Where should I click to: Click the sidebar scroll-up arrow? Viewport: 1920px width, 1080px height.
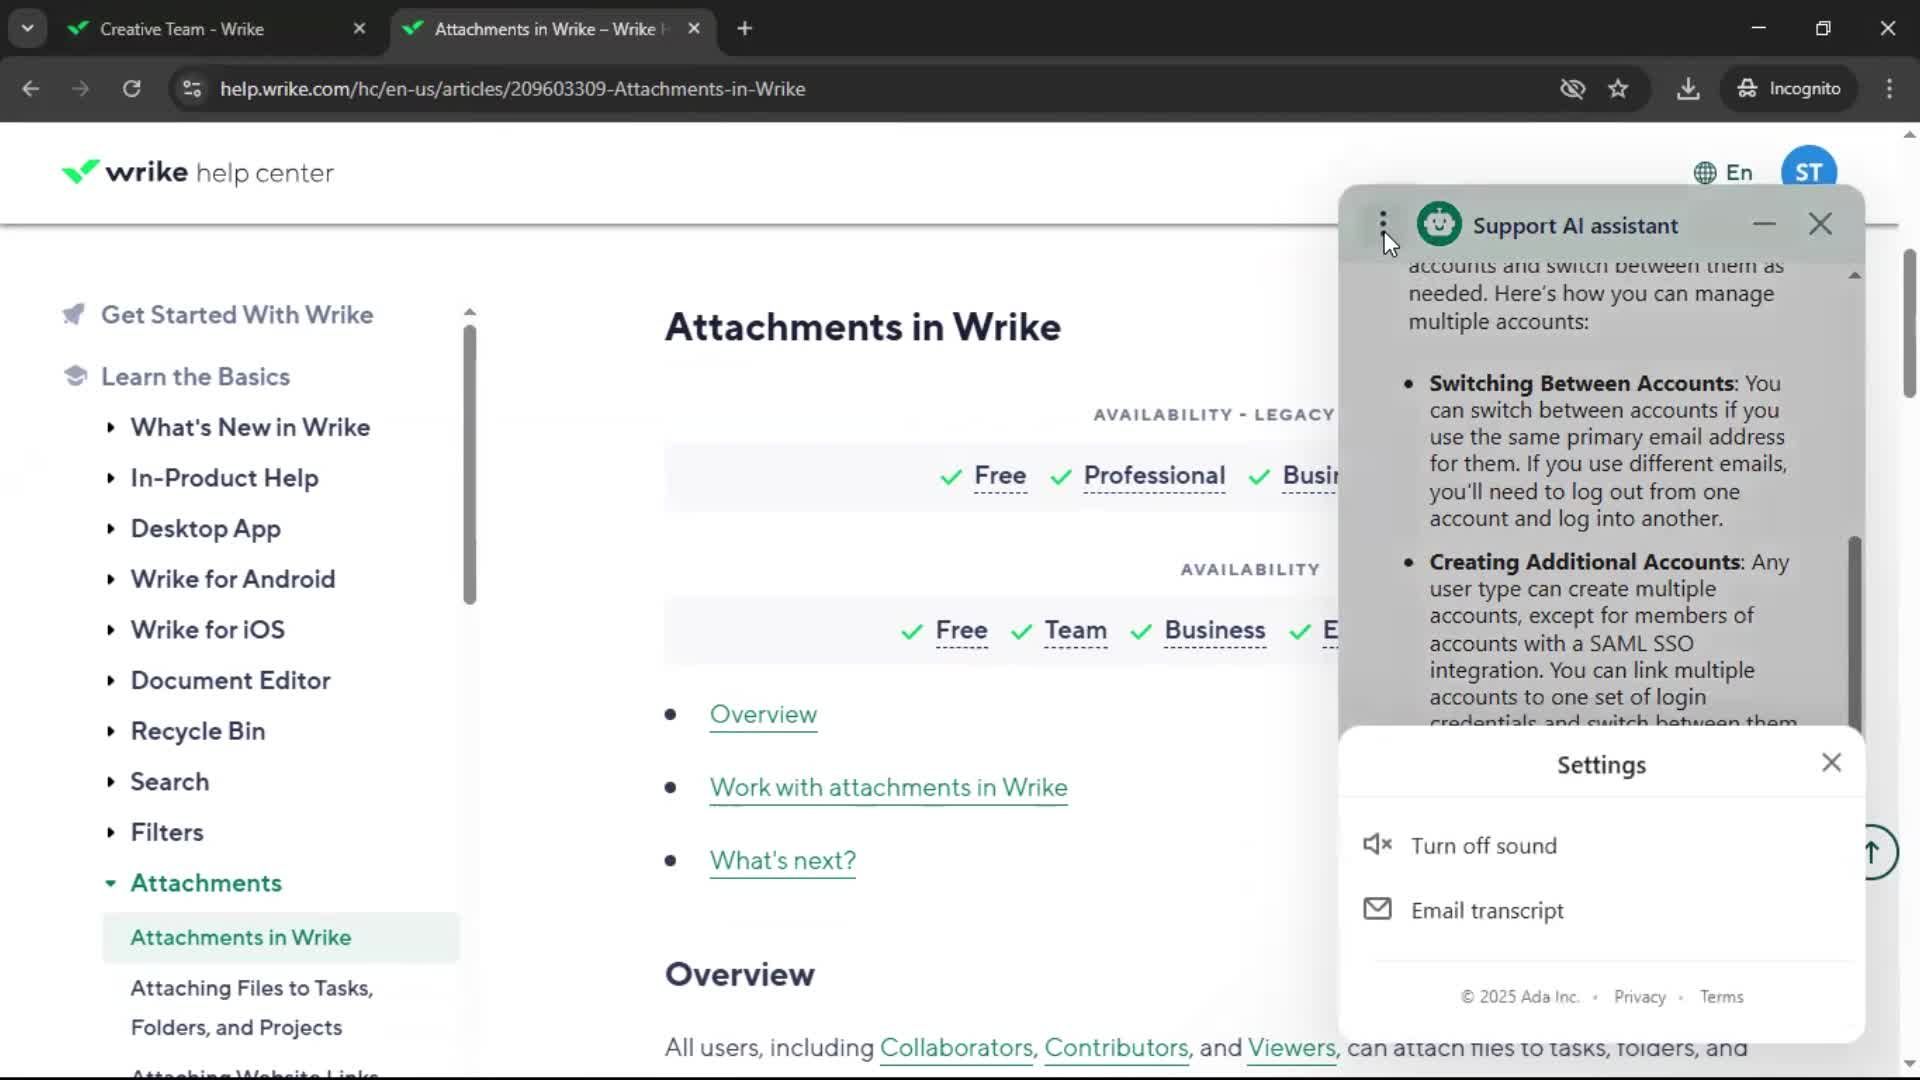470,312
